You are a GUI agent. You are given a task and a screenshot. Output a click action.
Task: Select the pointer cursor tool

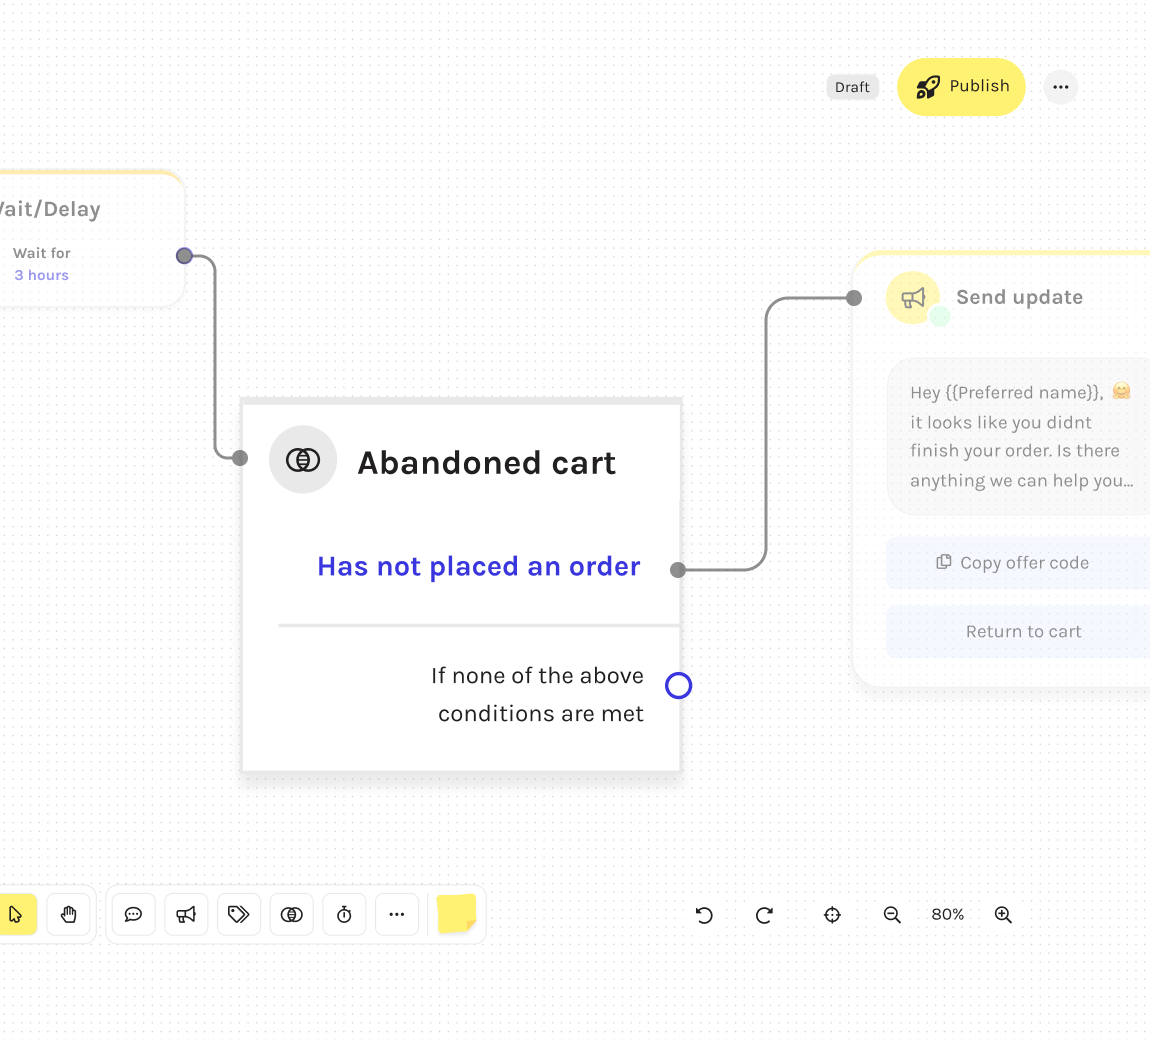pyautogui.click(x=16, y=915)
